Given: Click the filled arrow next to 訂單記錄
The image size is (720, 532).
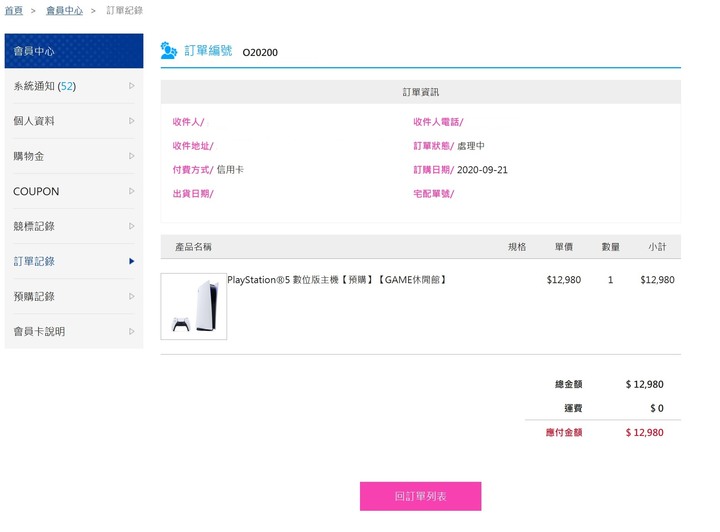Looking at the screenshot, I should (132, 261).
